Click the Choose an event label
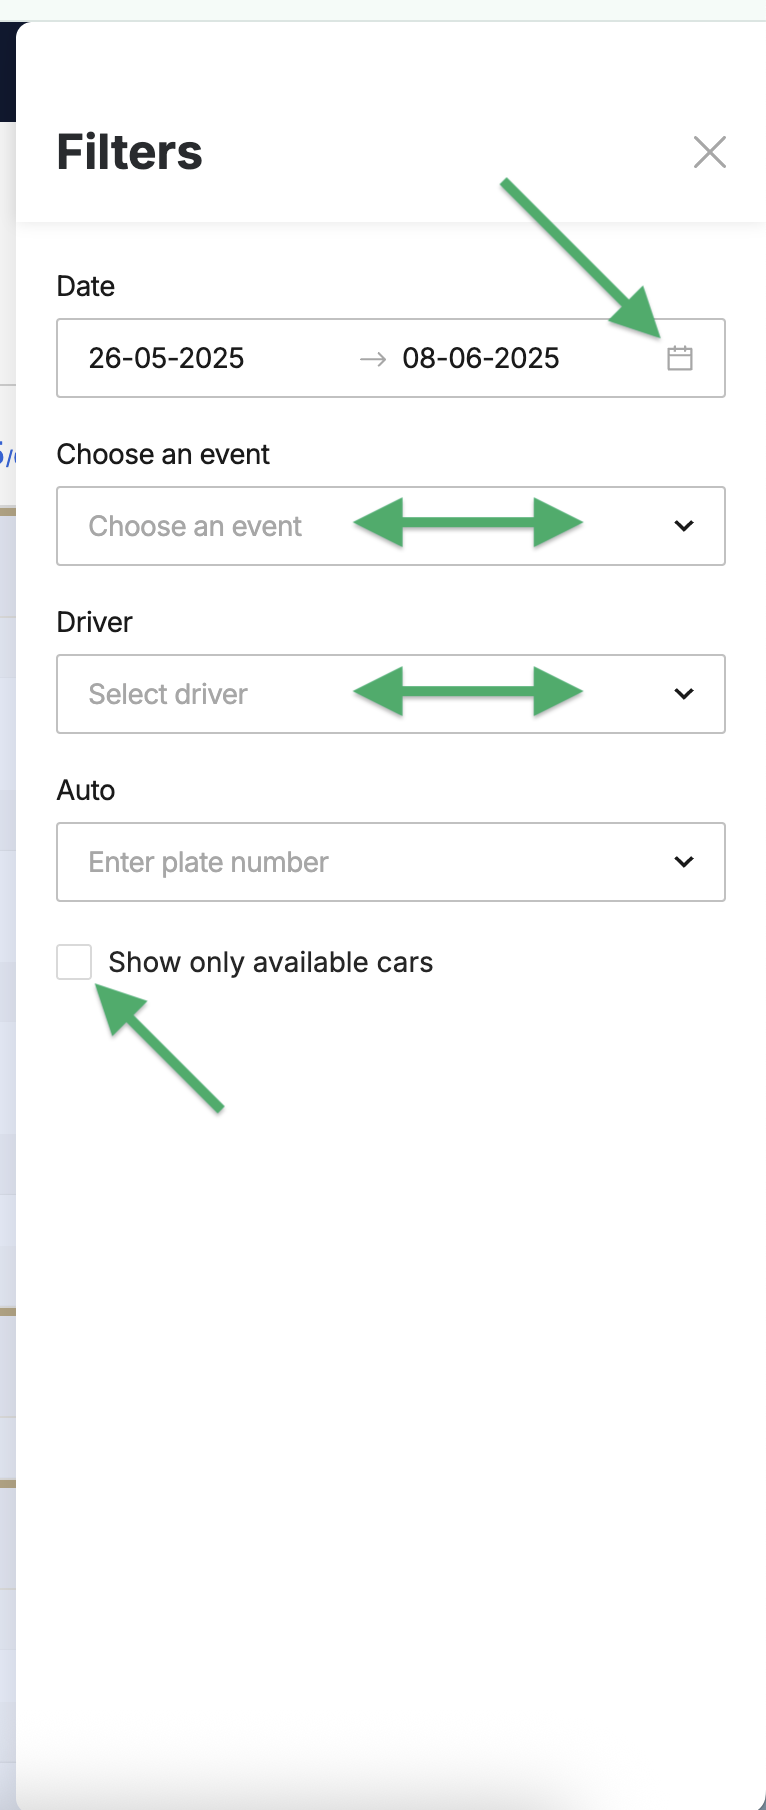 click(x=163, y=454)
